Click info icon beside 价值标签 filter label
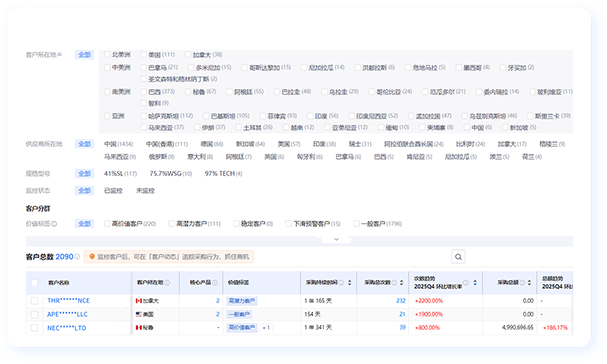This screenshot has width=607, height=364. pyautogui.click(x=54, y=224)
